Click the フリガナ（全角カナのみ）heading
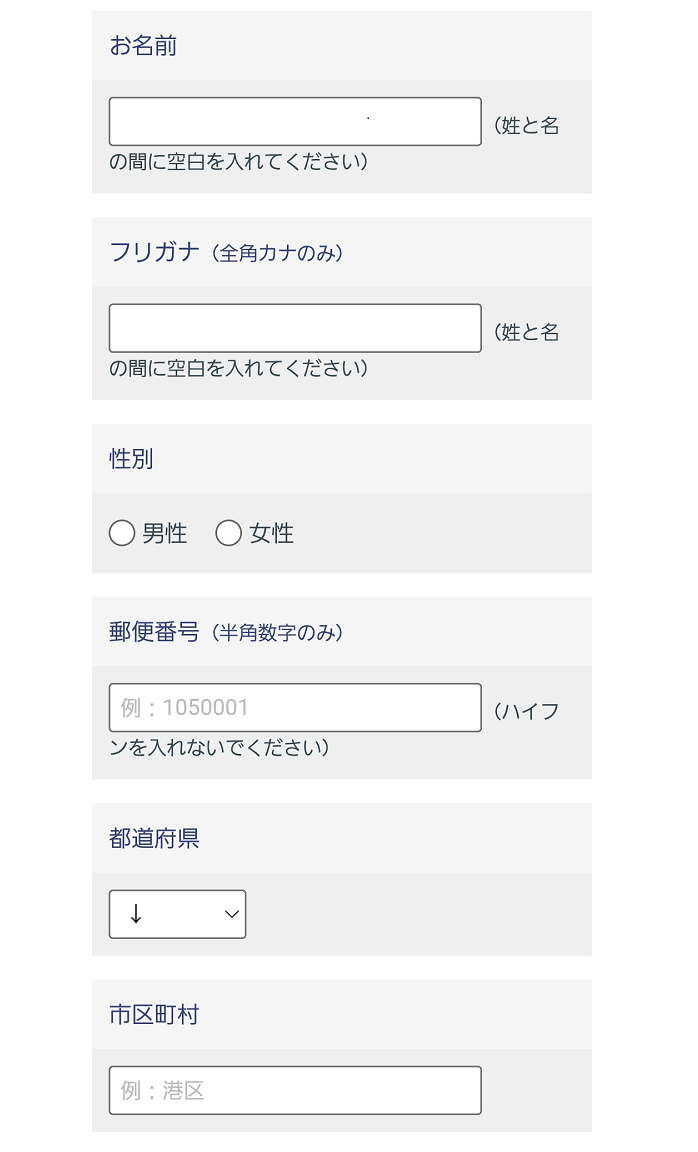698x1152 pixels. click(x=227, y=252)
